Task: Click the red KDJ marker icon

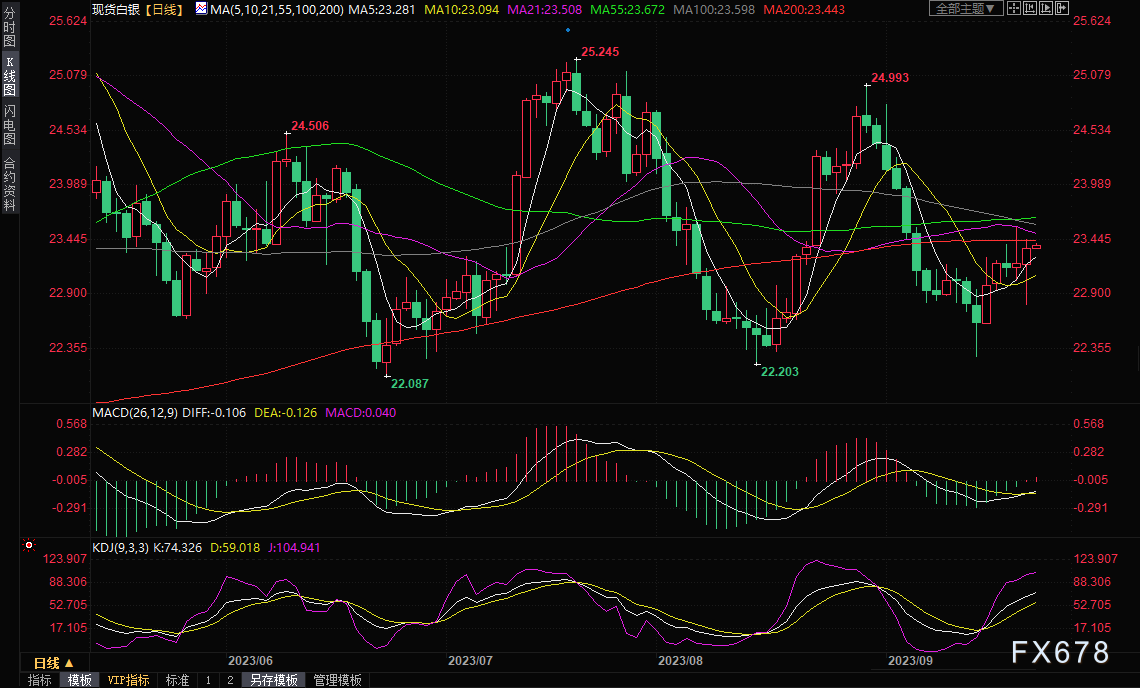Action: (x=29, y=545)
